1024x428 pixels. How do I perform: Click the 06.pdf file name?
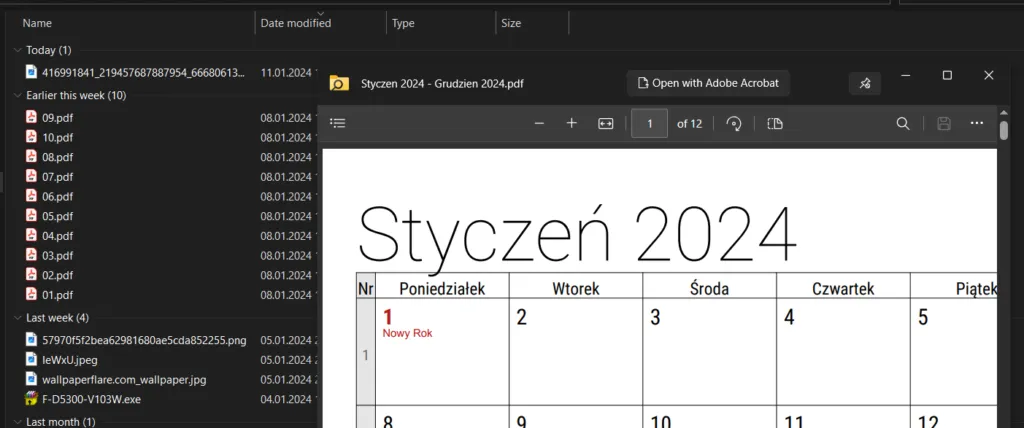57,197
